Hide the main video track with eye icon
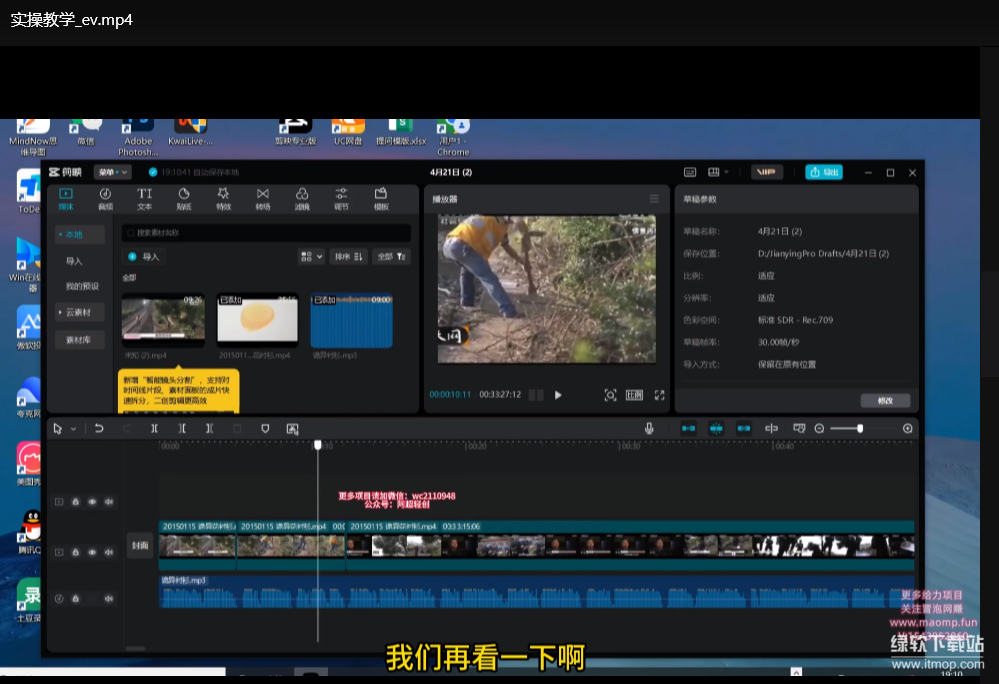Viewport: 999px width, 684px height. pos(92,552)
